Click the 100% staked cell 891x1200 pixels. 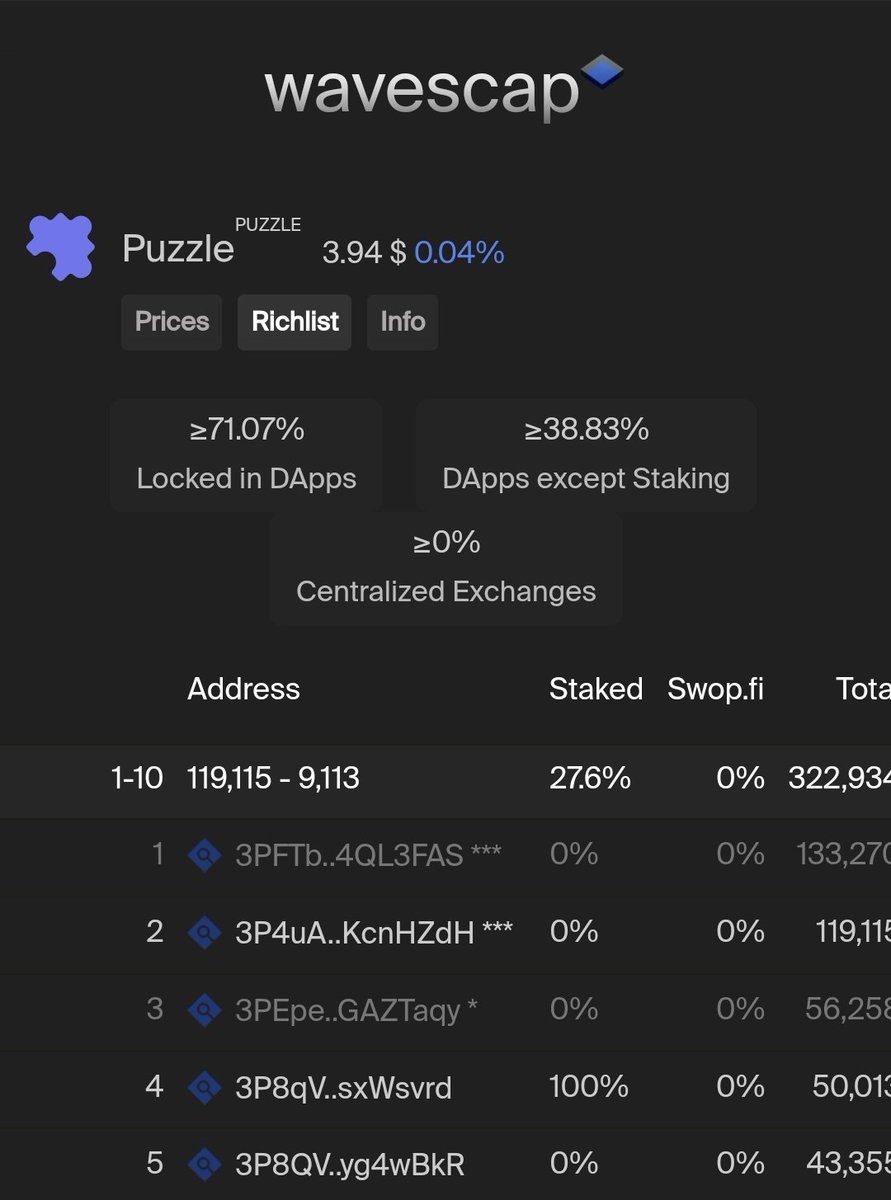[x=589, y=1086]
